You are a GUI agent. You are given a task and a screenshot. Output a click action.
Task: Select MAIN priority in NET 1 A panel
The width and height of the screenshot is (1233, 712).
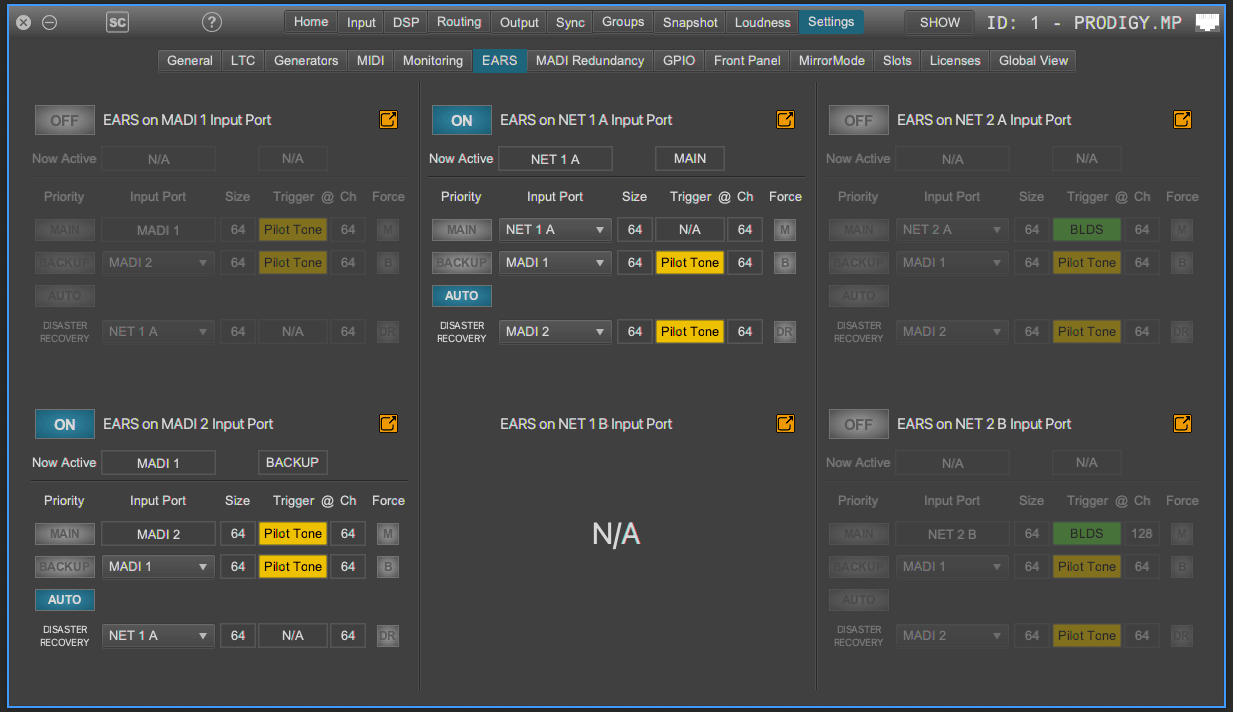(x=462, y=230)
